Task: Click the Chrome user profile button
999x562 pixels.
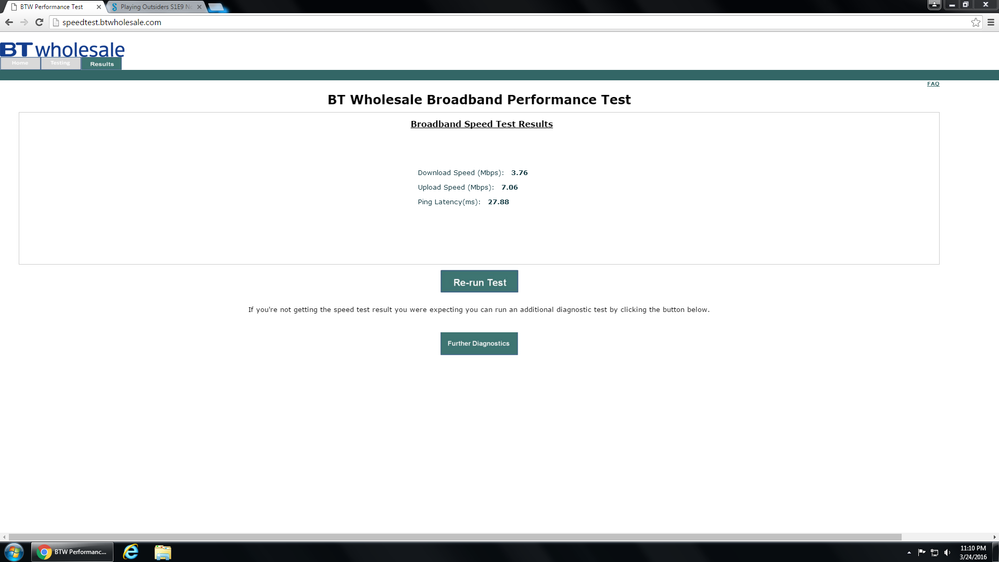Action: 934,4
